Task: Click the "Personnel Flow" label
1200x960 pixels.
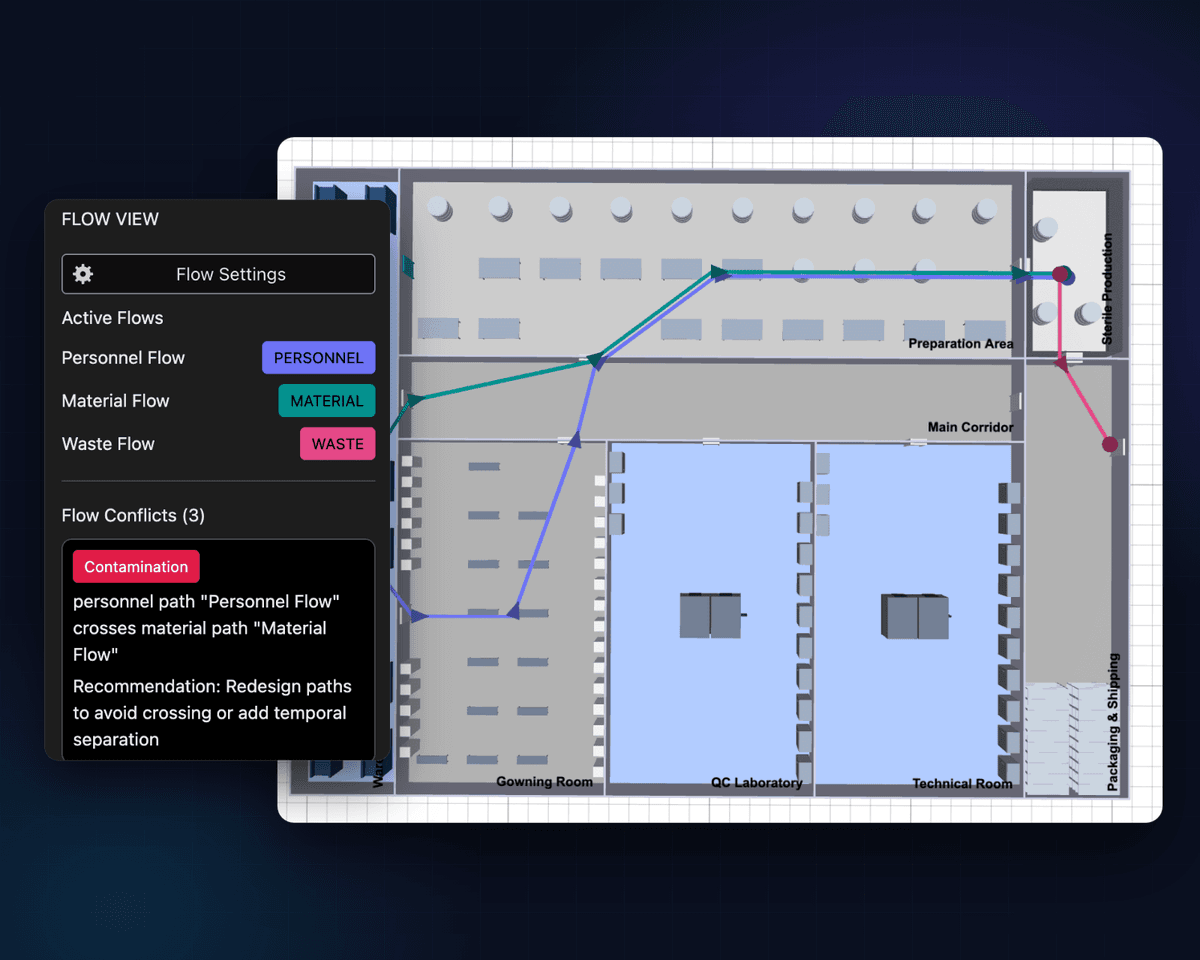Action: (x=123, y=358)
